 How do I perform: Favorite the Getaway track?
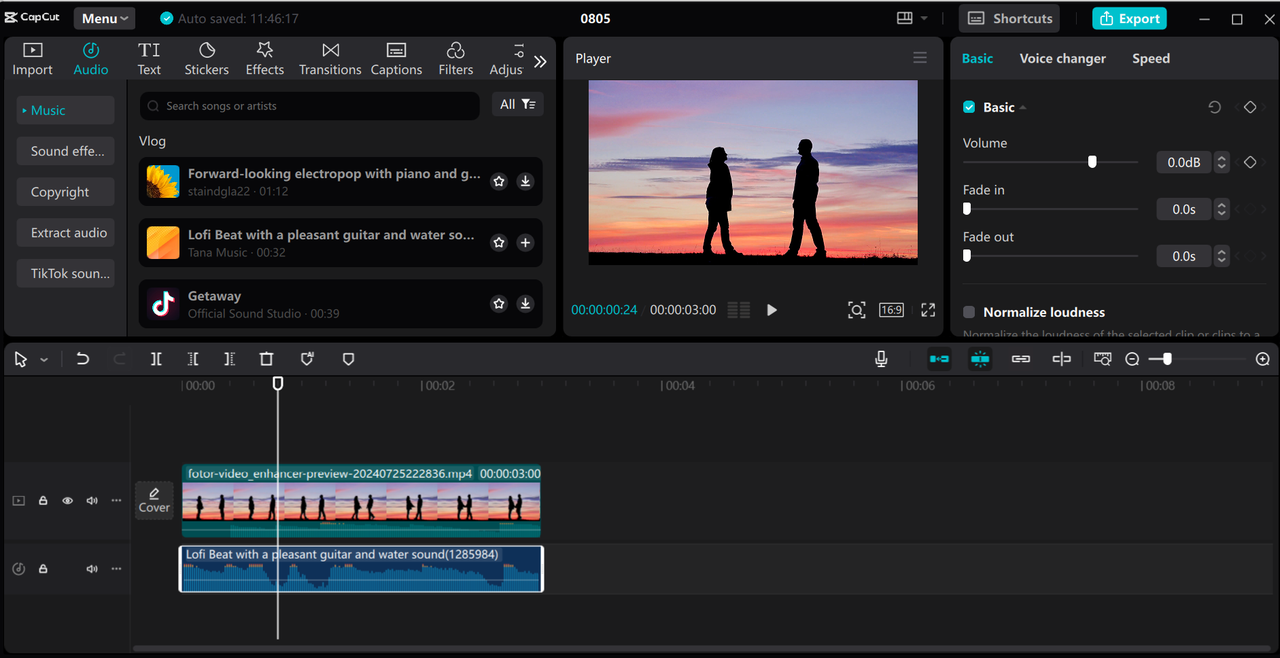coord(499,304)
